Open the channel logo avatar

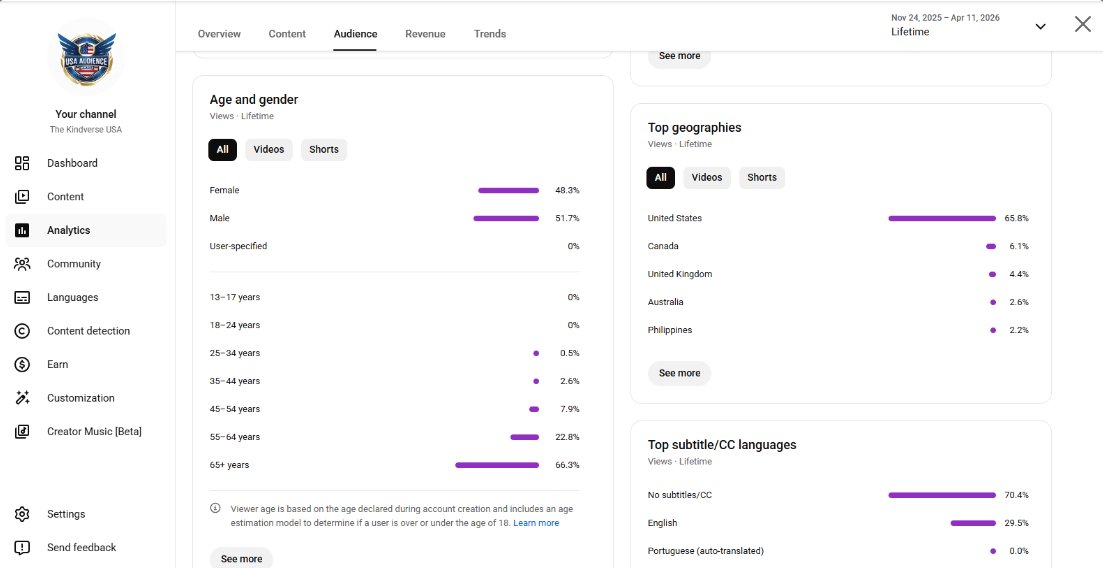pyautogui.click(x=86, y=57)
